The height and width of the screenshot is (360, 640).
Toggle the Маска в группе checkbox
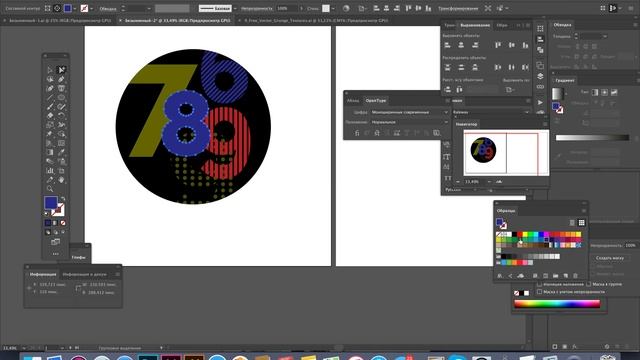click(589, 284)
